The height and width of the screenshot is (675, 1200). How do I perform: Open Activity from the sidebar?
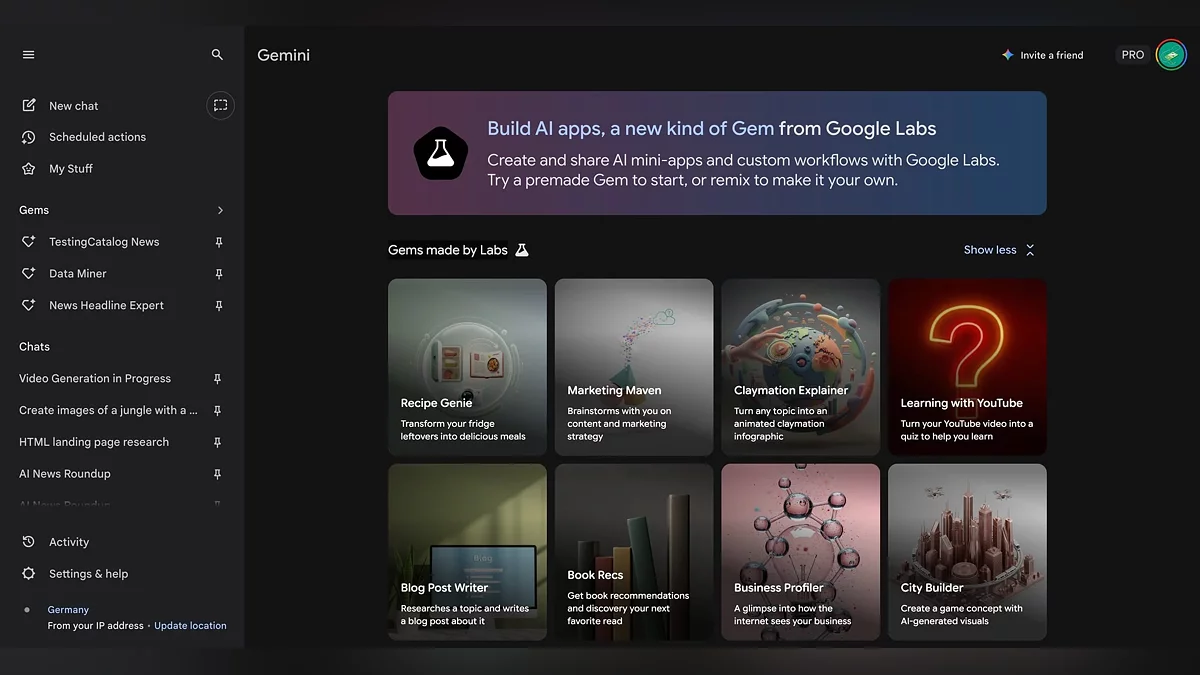point(69,542)
